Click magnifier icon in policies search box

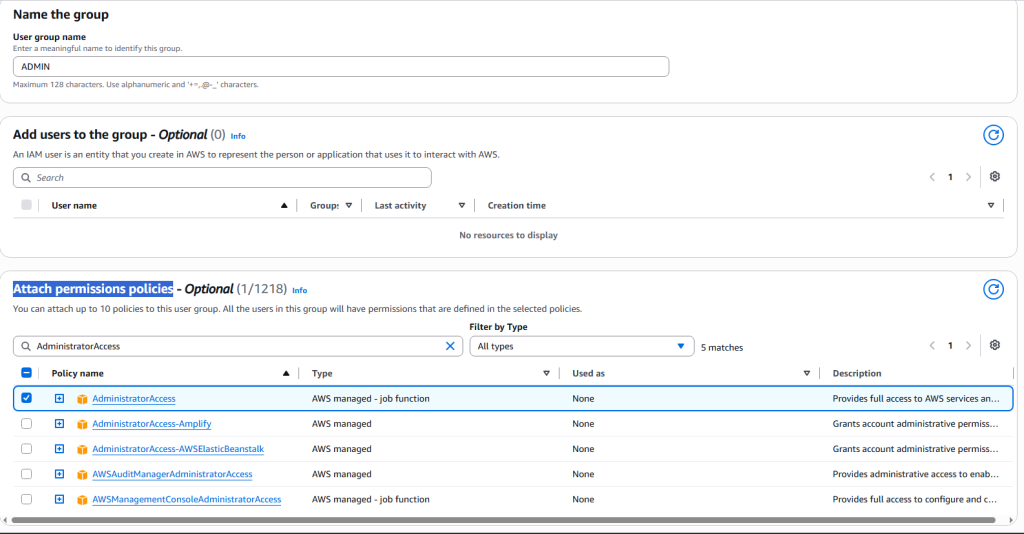coord(25,346)
